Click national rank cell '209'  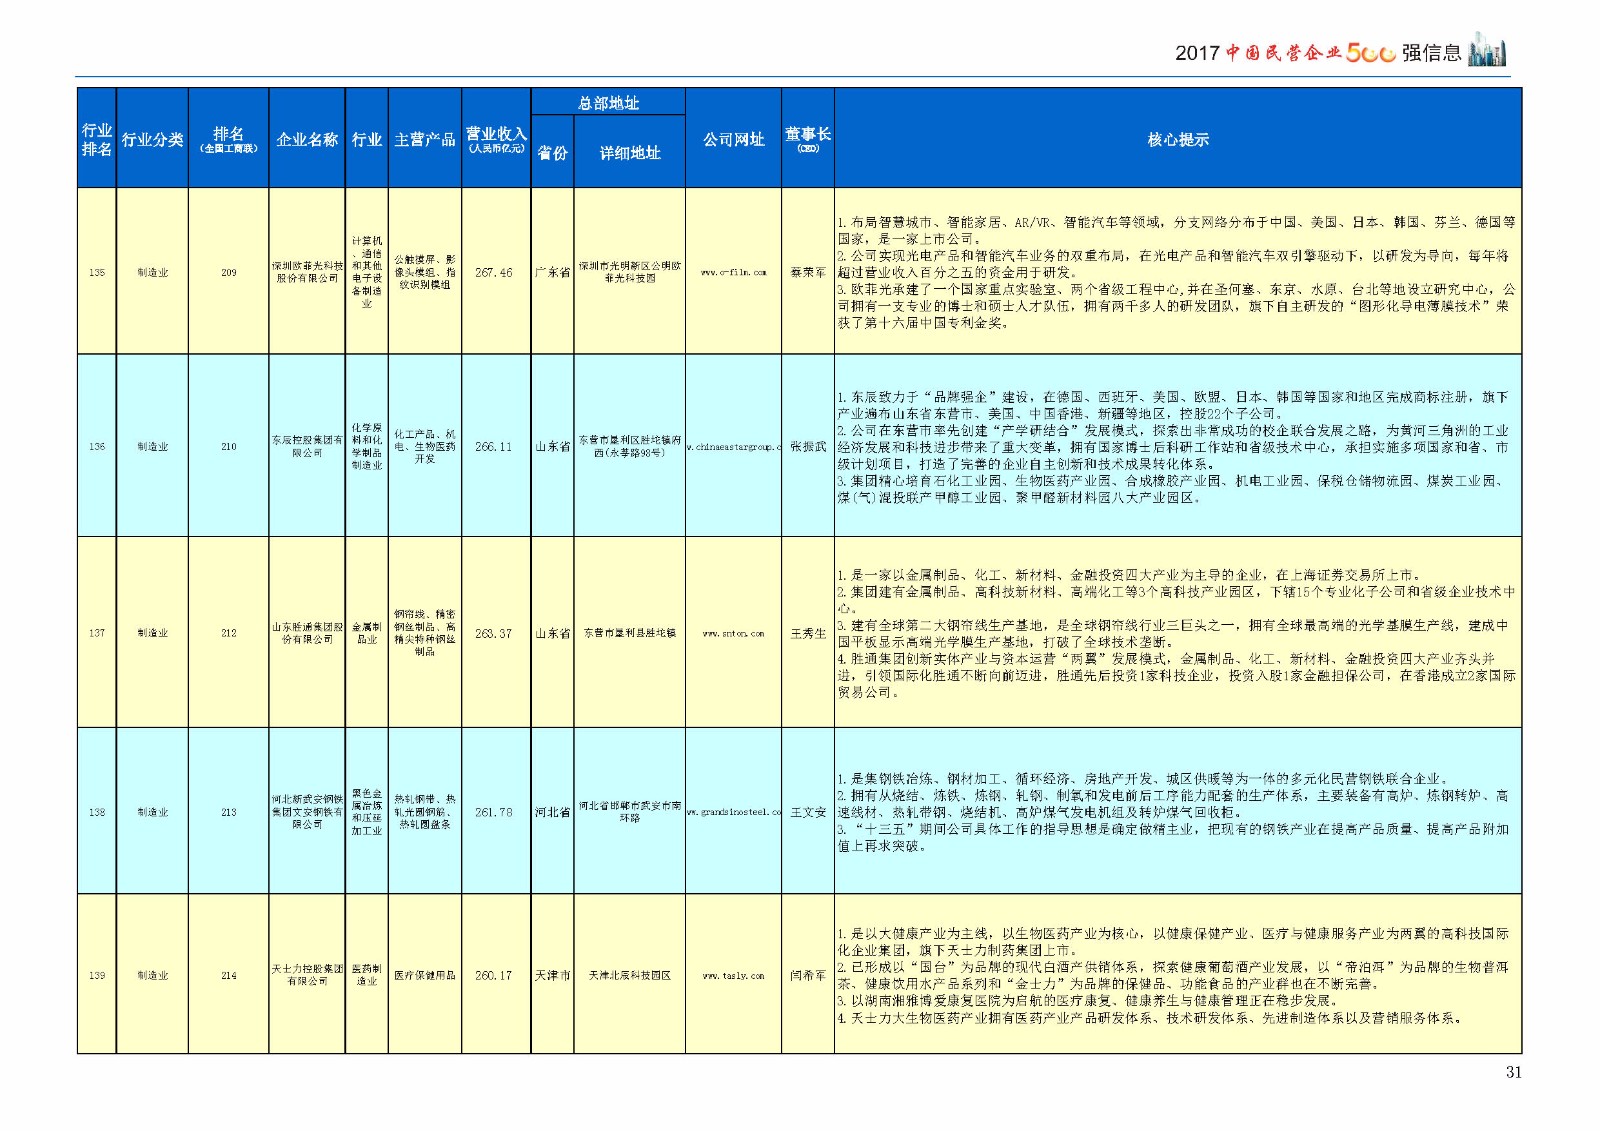tap(229, 272)
